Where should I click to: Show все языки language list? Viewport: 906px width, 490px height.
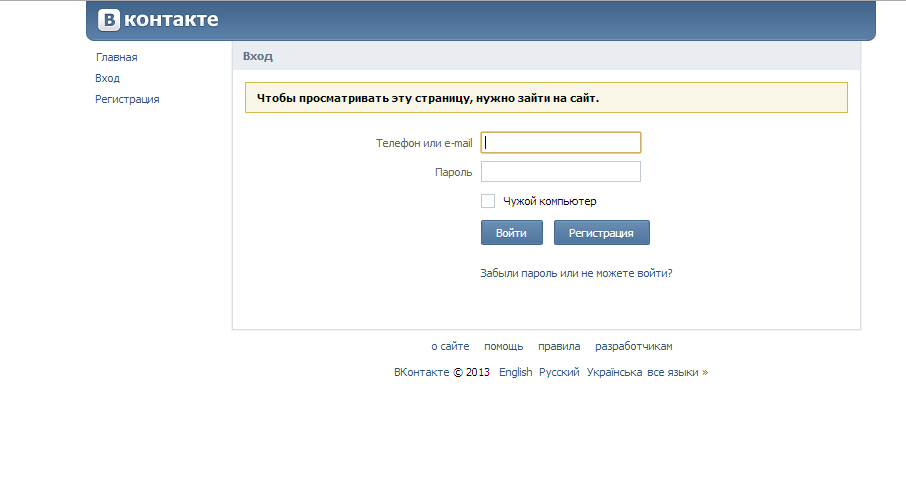click(x=677, y=372)
